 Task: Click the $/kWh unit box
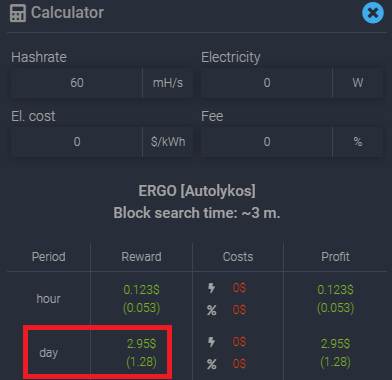click(x=168, y=142)
